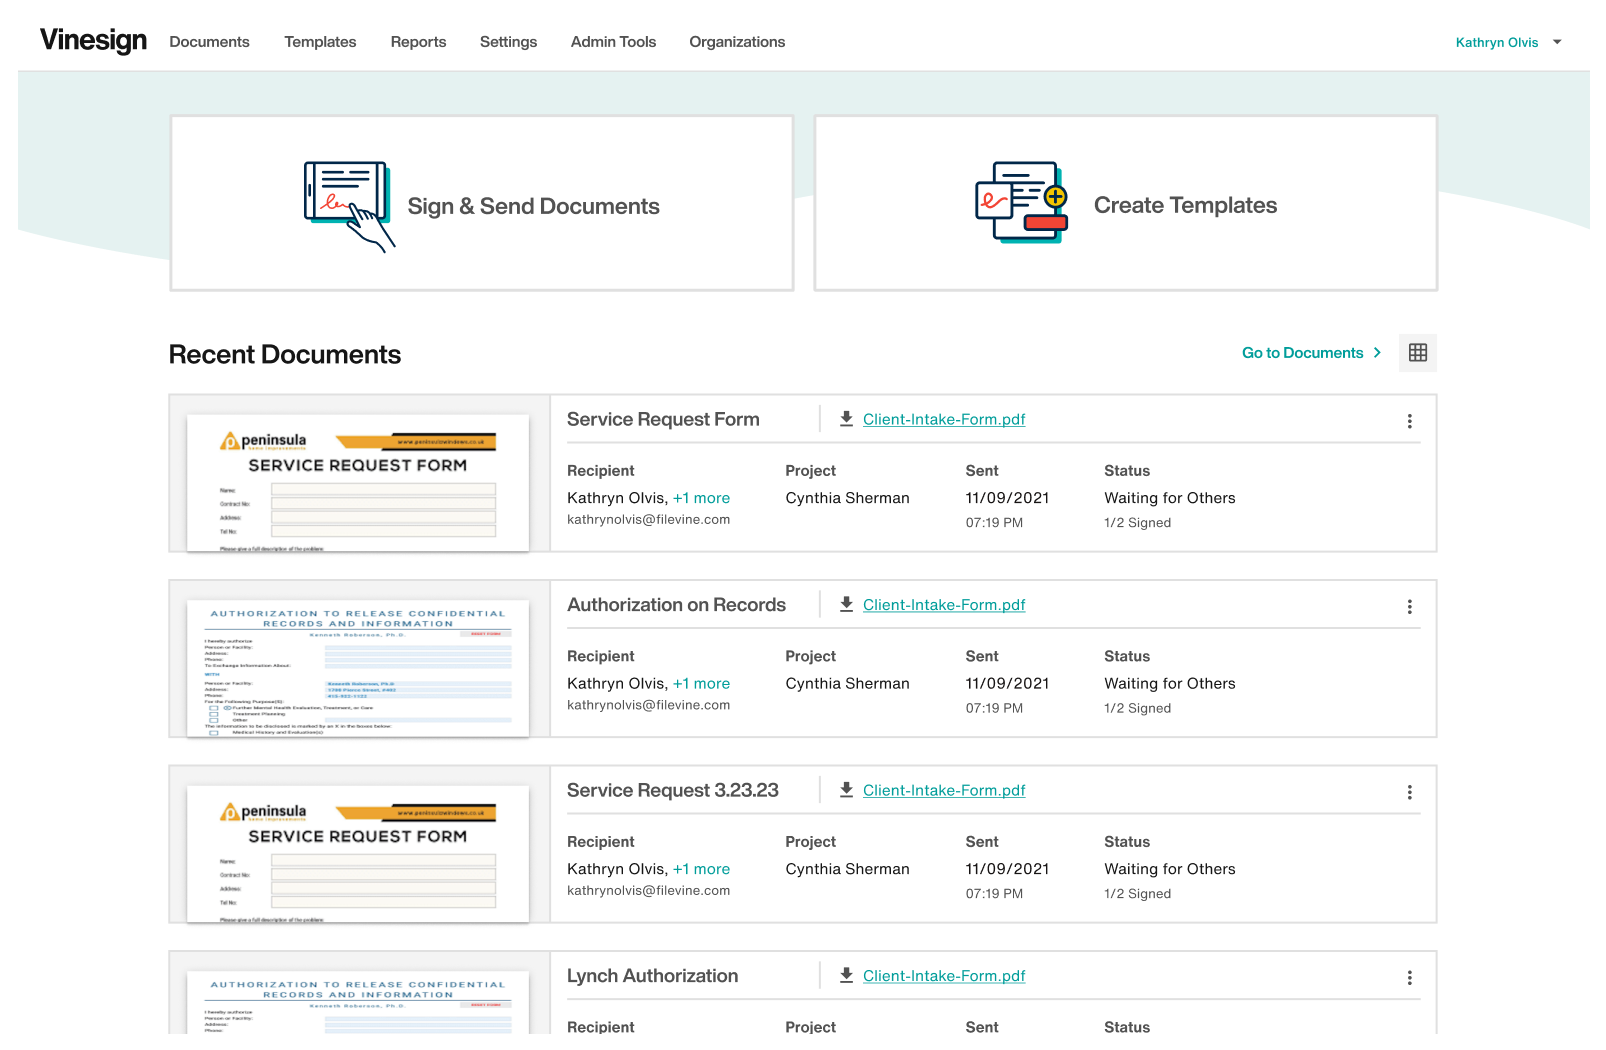This screenshot has width=1606, height=1050.
Task: Download the Lynch Authorization PDF
Action: [845, 975]
